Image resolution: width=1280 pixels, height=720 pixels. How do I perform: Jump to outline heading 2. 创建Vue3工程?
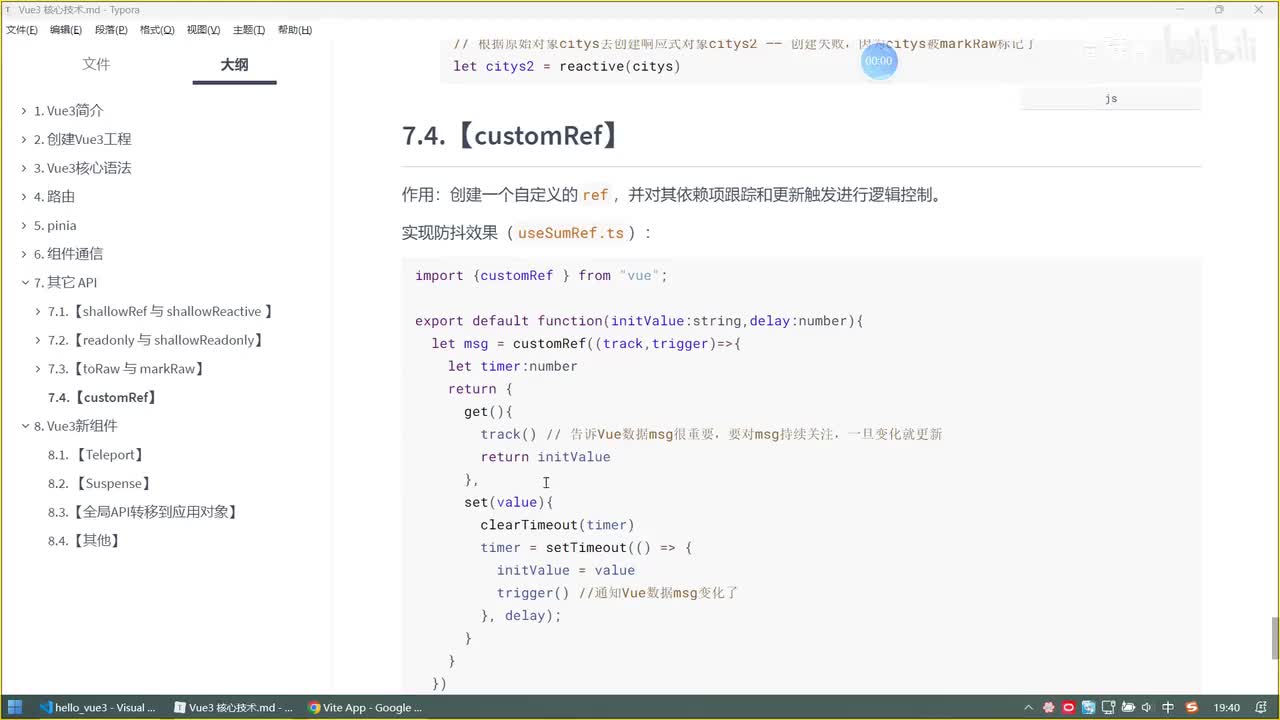click(x=82, y=139)
